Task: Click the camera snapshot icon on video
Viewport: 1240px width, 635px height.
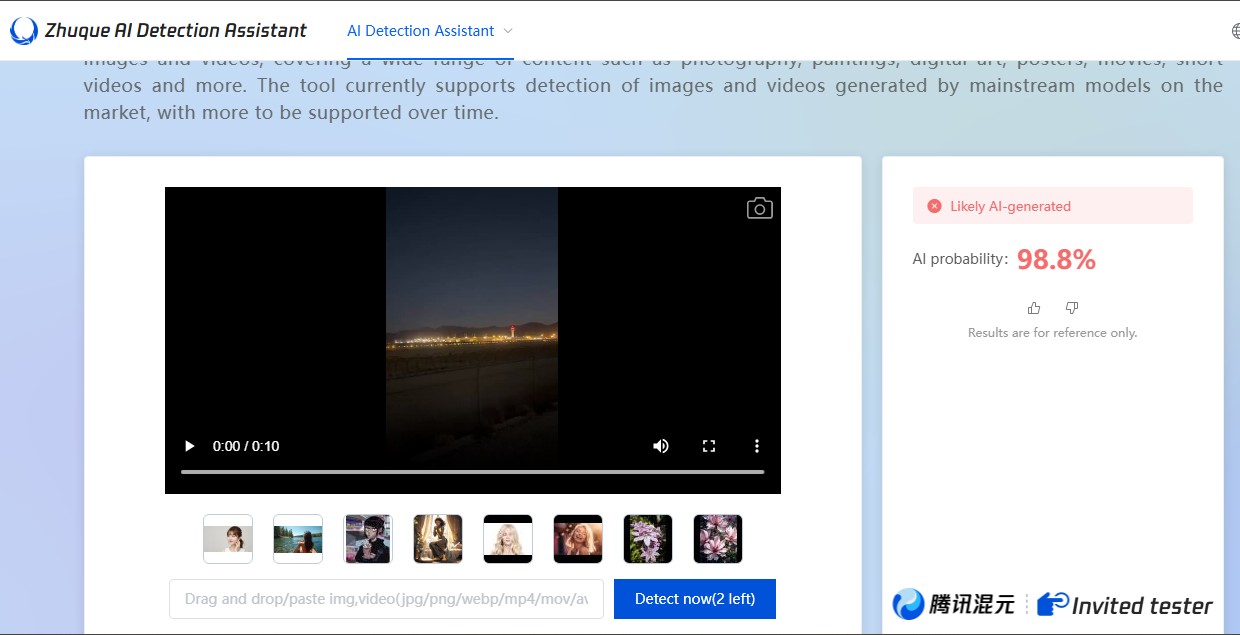Action: [759, 208]
